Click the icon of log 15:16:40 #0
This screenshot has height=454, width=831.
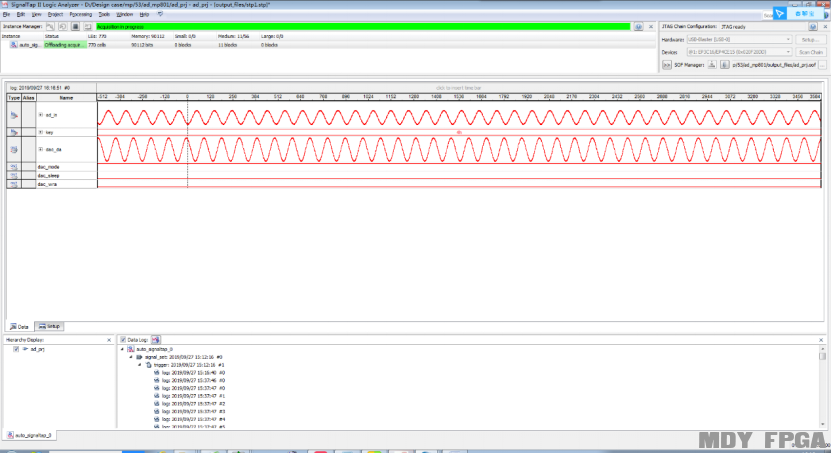click(156, 373)
